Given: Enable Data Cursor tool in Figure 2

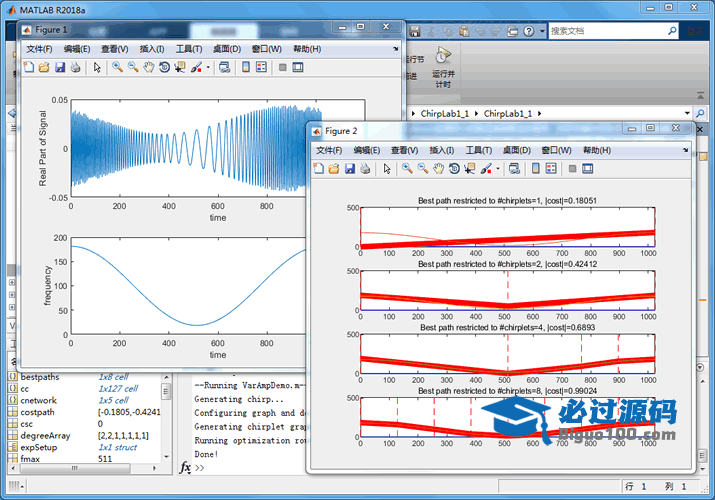Looking at the screenshot, I should [x=470, y=169].
